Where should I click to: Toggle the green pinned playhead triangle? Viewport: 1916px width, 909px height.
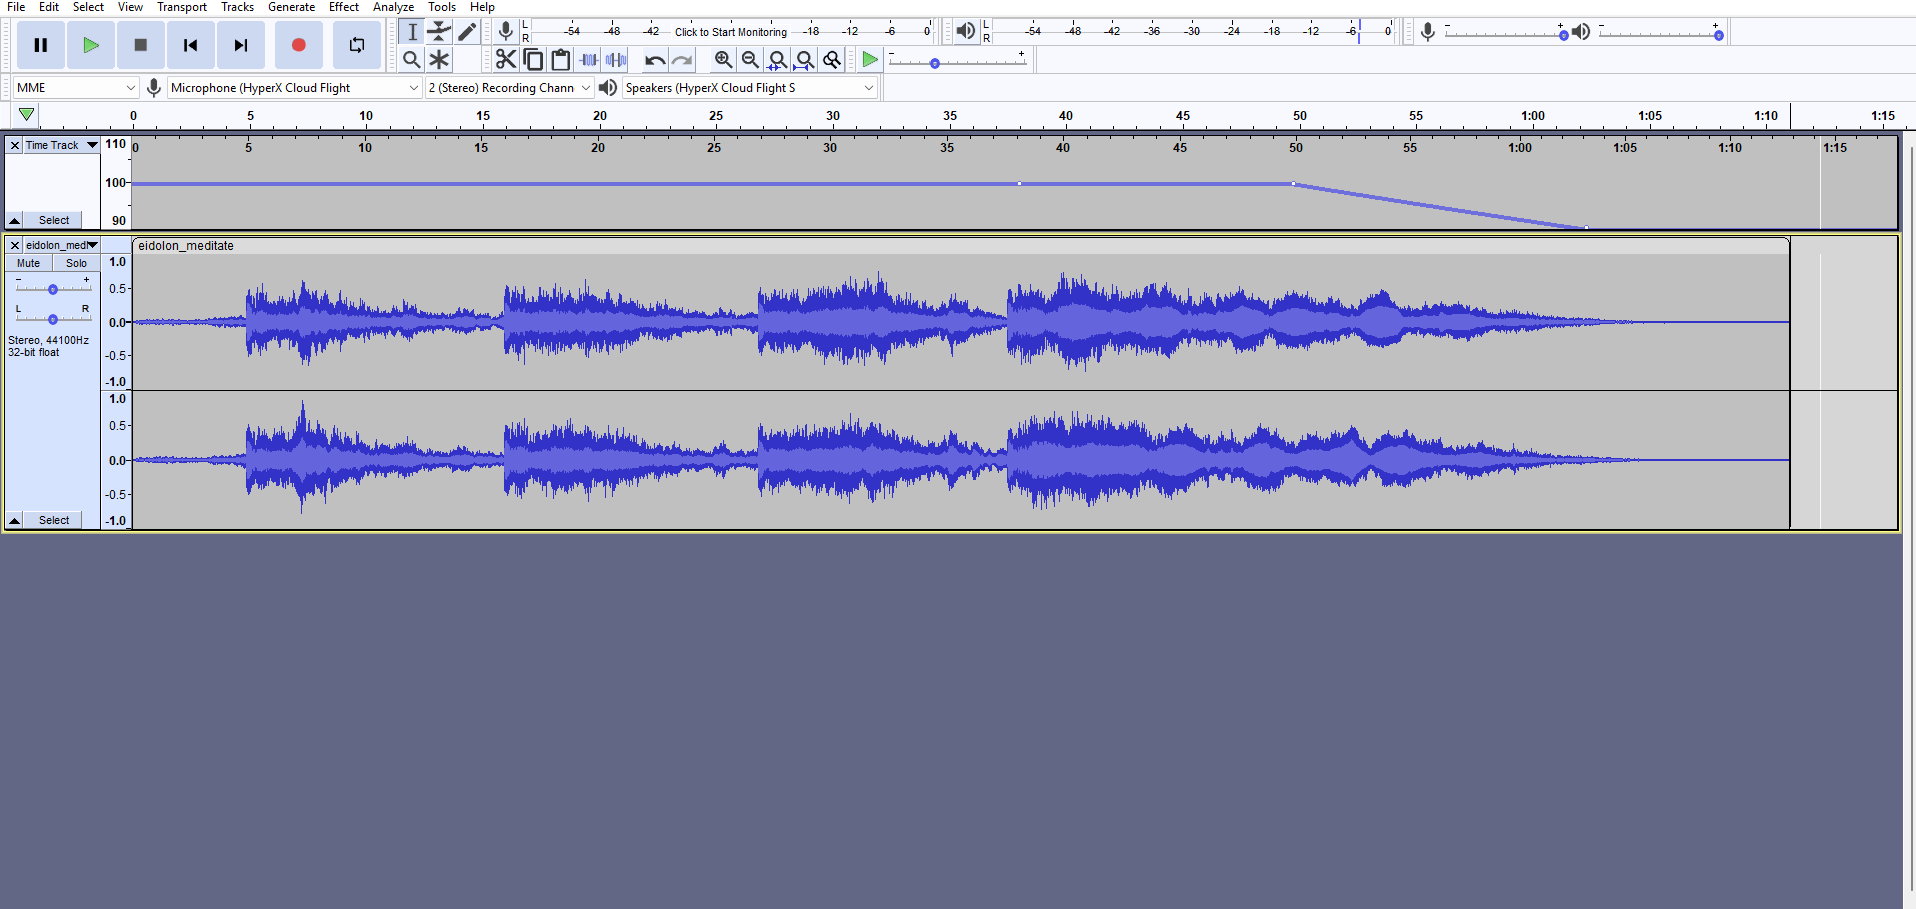[x=27, y=115]
